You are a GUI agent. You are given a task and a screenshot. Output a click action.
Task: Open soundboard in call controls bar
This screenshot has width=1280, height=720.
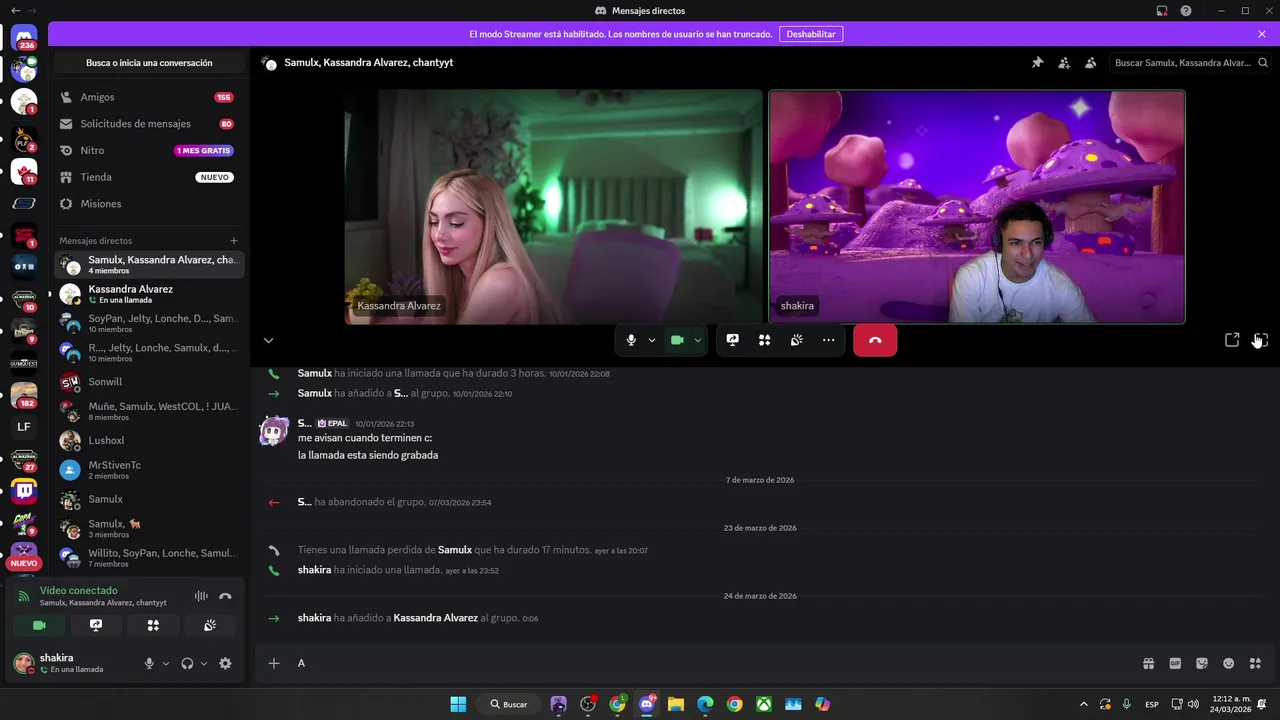[797, 340]
